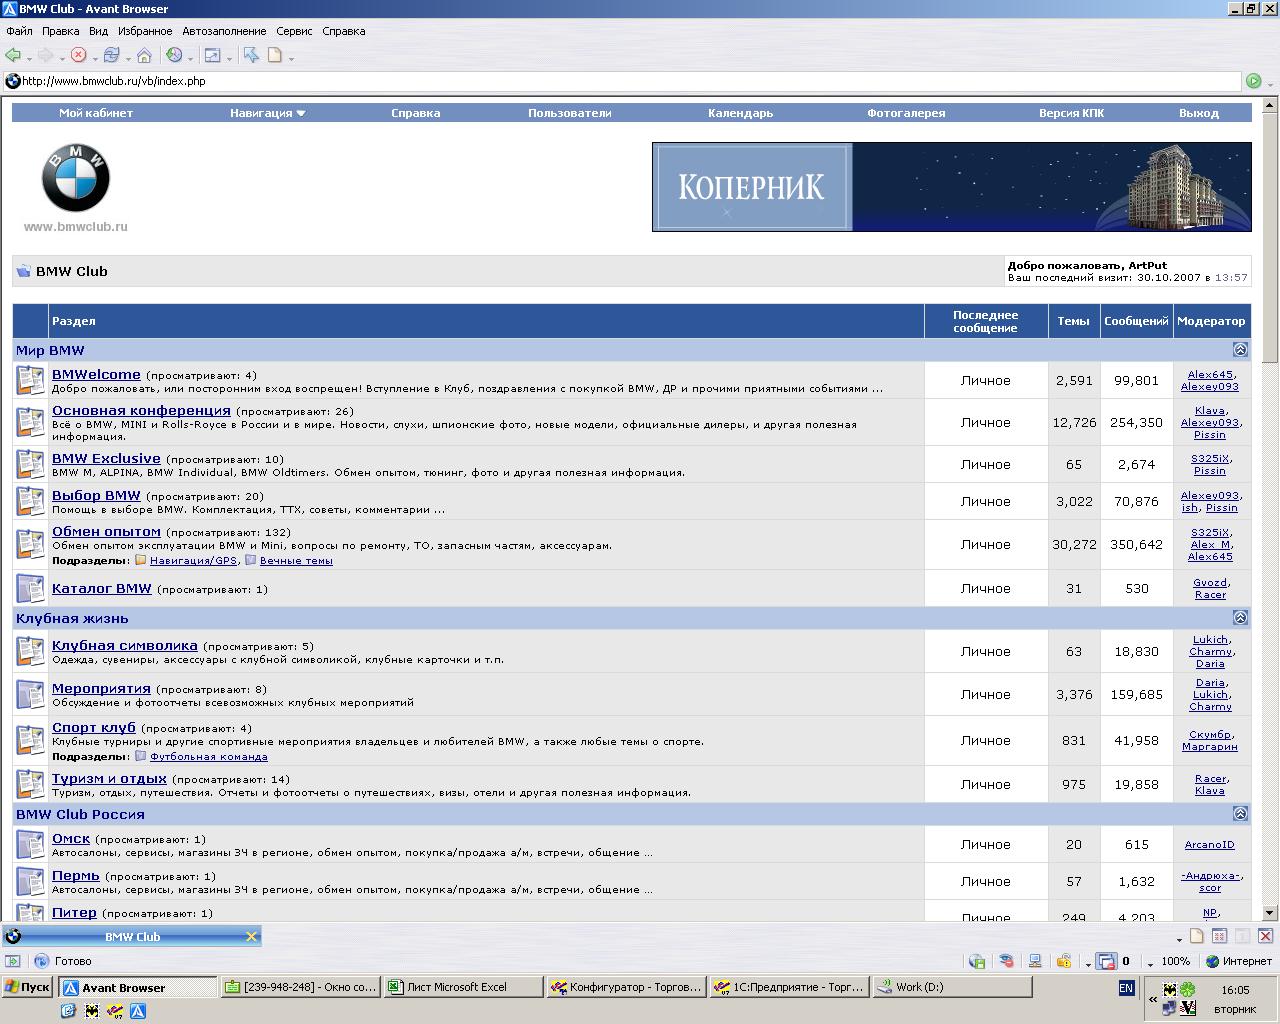Open moderator Alex645 profile in BMWelcome row
Viewport: 1280px width, 1024px height.
1210,375
